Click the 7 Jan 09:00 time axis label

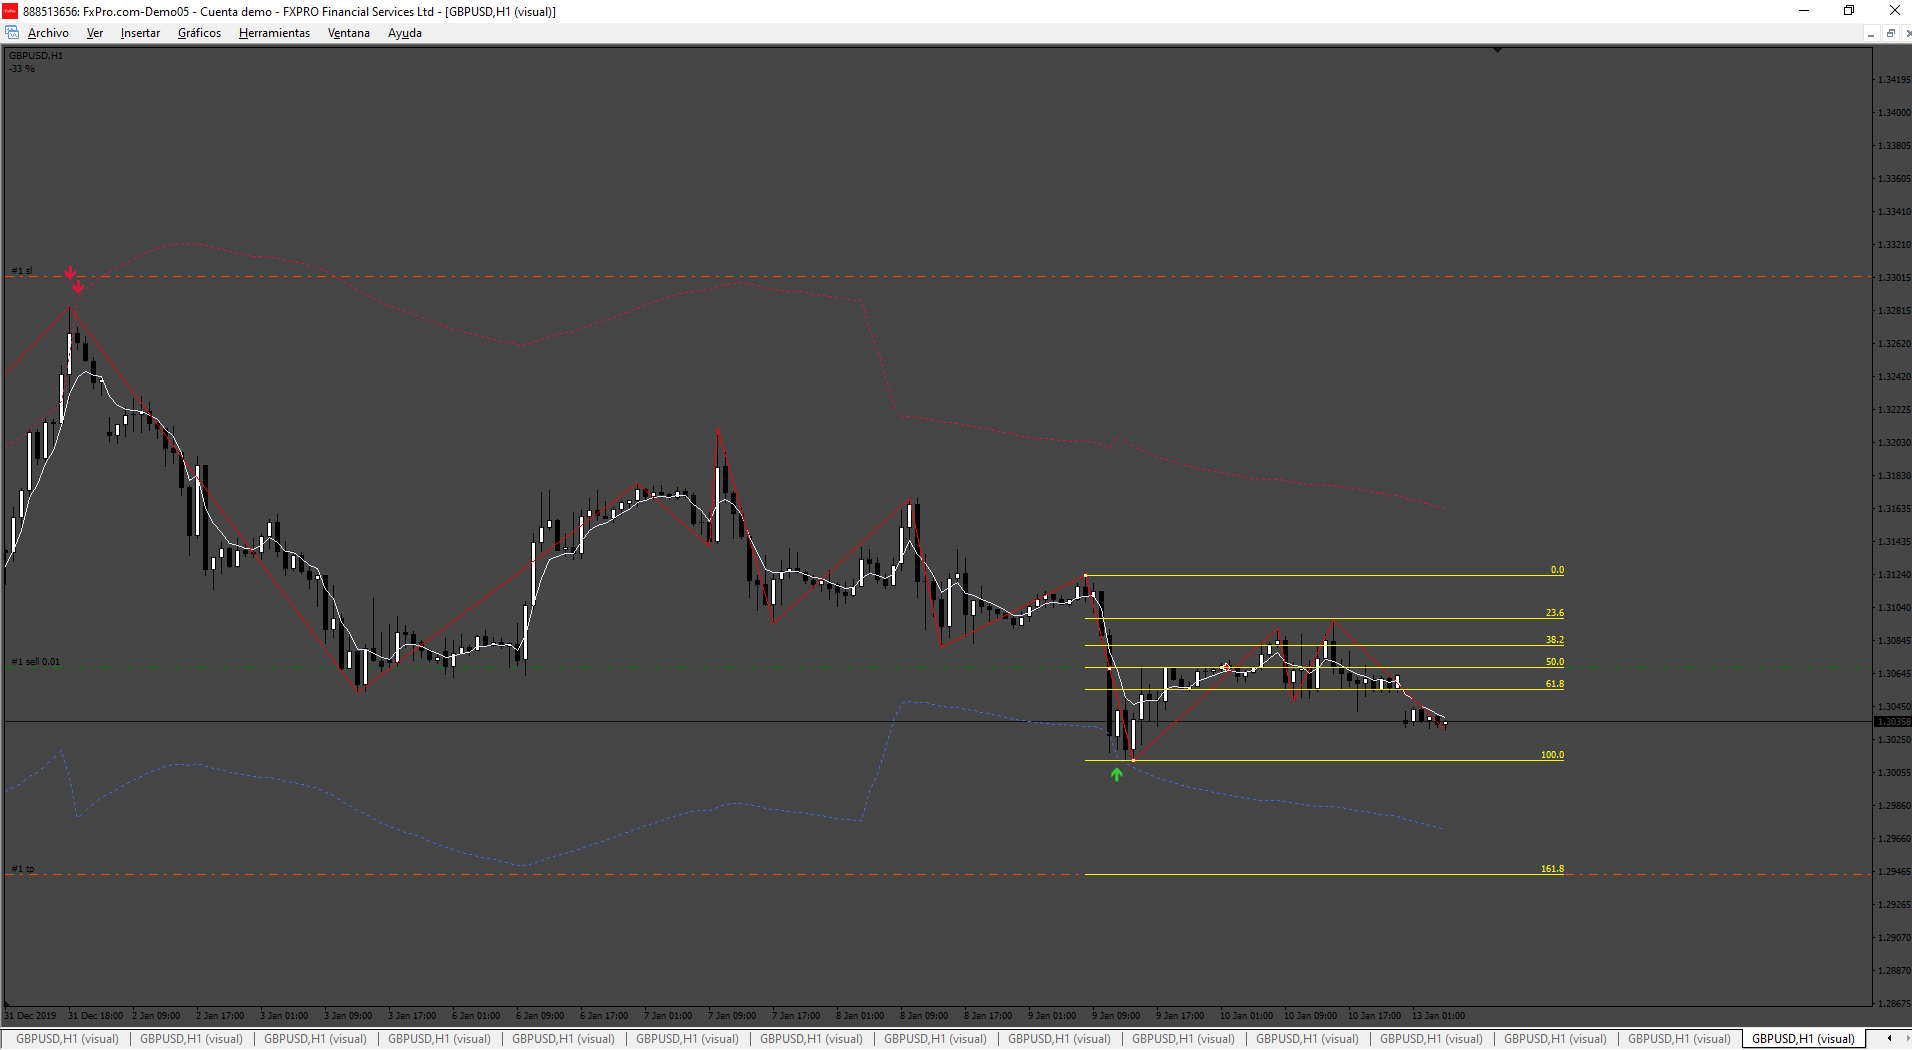(x=732, y=1016)
